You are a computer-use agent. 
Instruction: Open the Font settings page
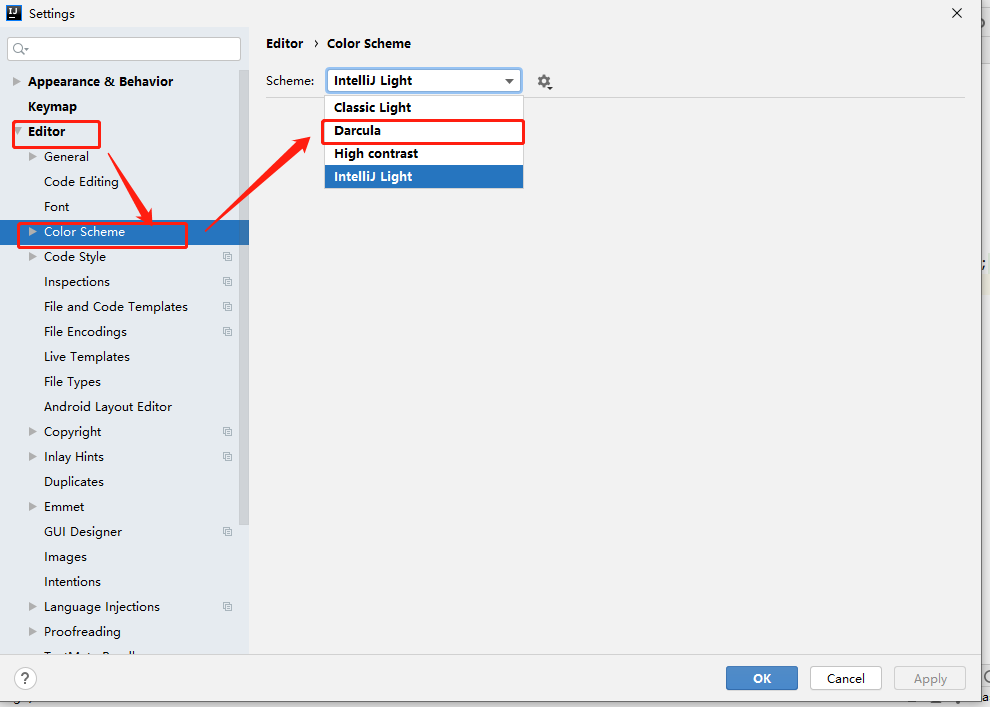click(57, 207)
